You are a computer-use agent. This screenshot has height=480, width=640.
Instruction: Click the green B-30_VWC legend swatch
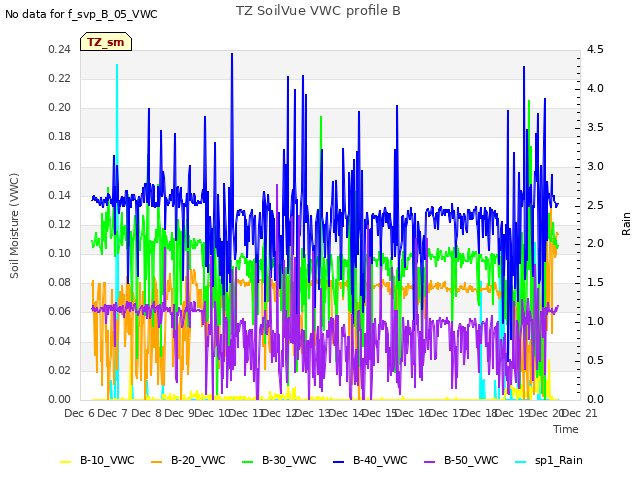[x=248, y=461]
